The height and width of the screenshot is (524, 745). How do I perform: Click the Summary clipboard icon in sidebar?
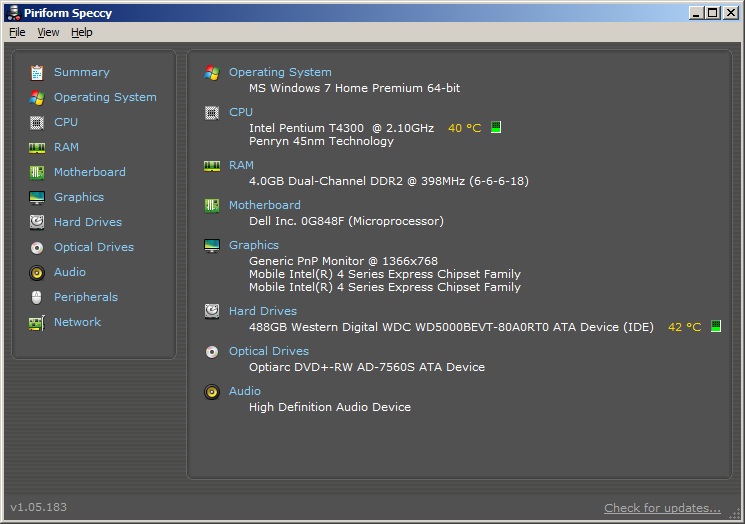[x=37, y=73]
